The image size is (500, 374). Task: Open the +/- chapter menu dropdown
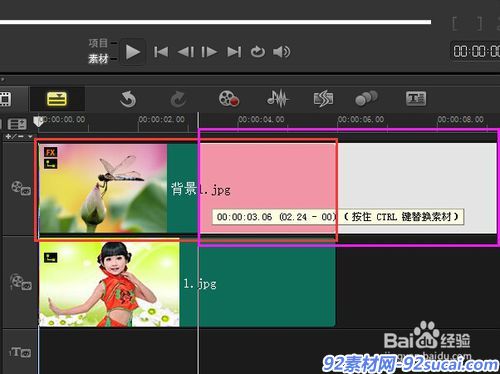point(19,137)
